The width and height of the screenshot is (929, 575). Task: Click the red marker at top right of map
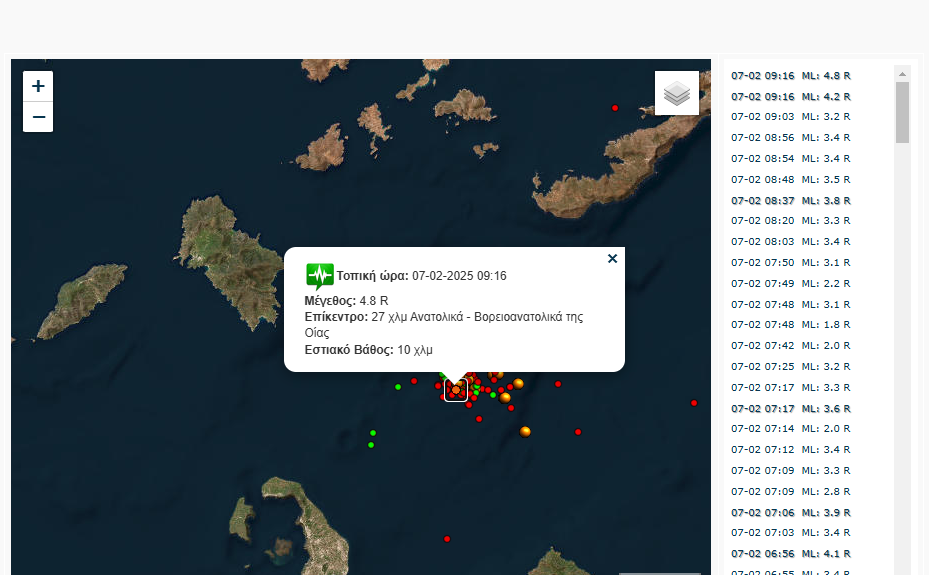(x=615, y=108)
